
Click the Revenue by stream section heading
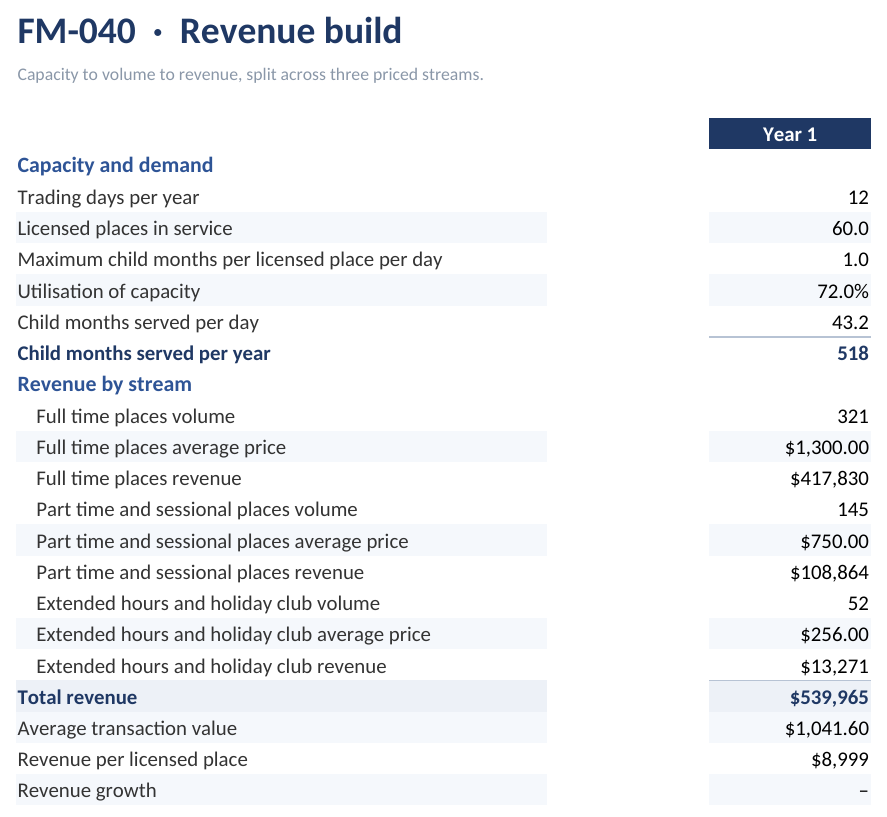point(105,385)
